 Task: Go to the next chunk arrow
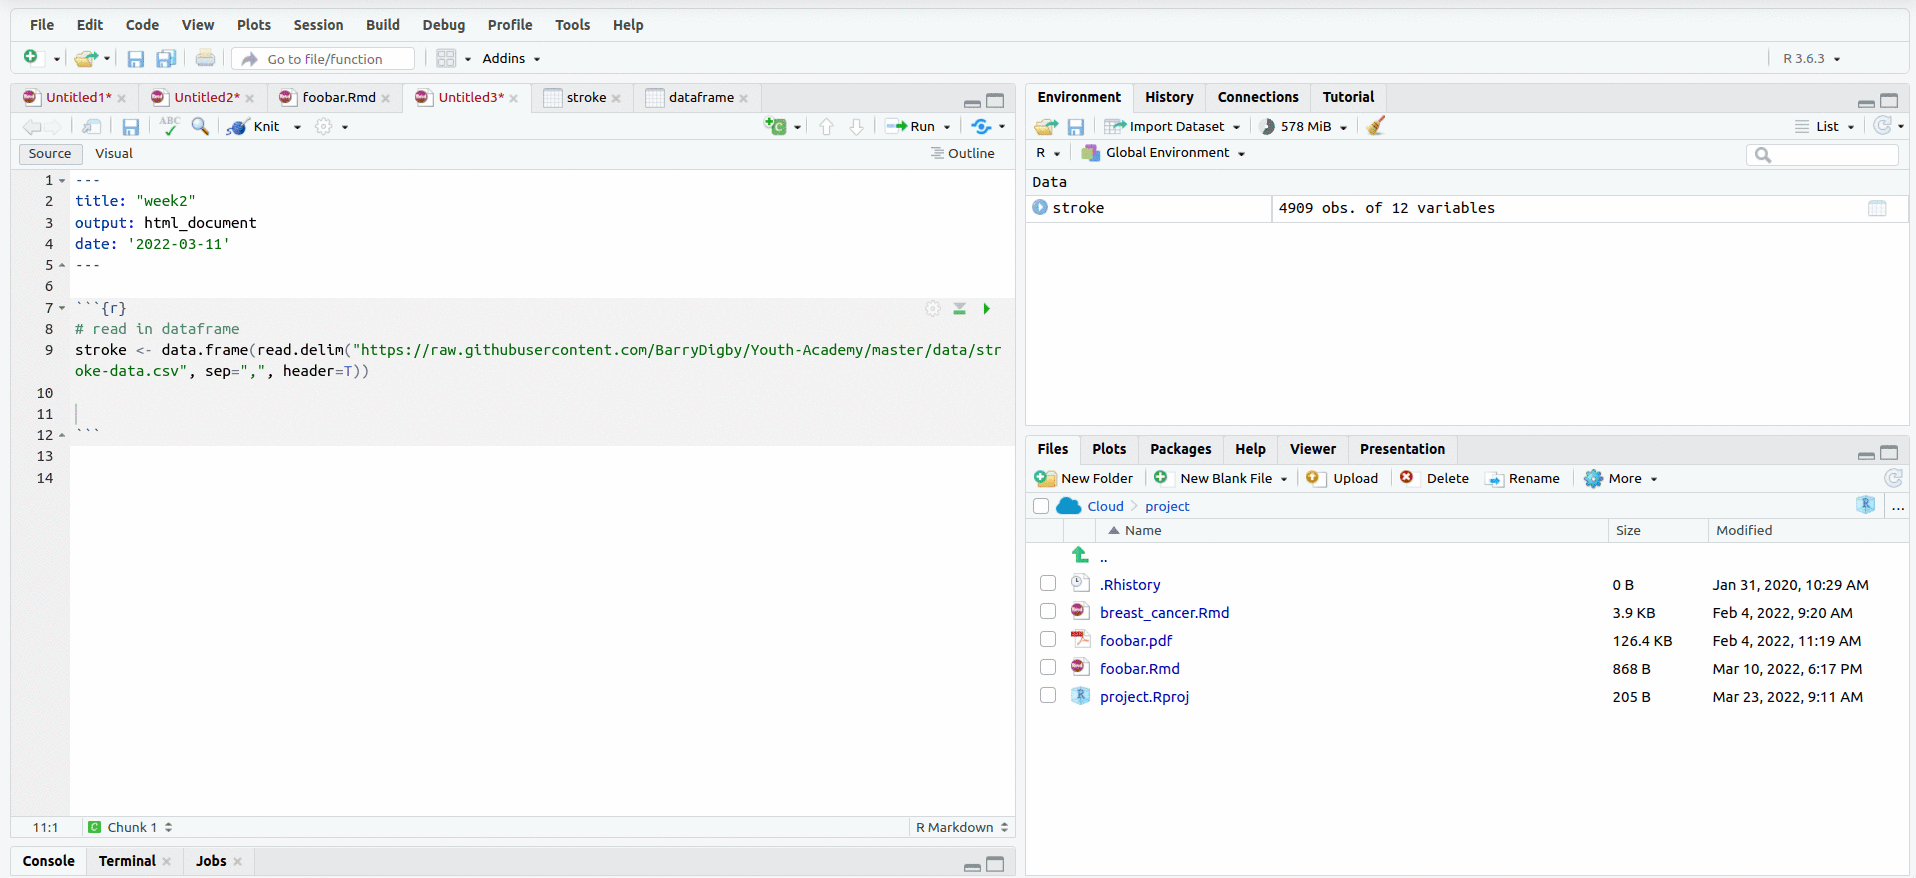[856, 126]
